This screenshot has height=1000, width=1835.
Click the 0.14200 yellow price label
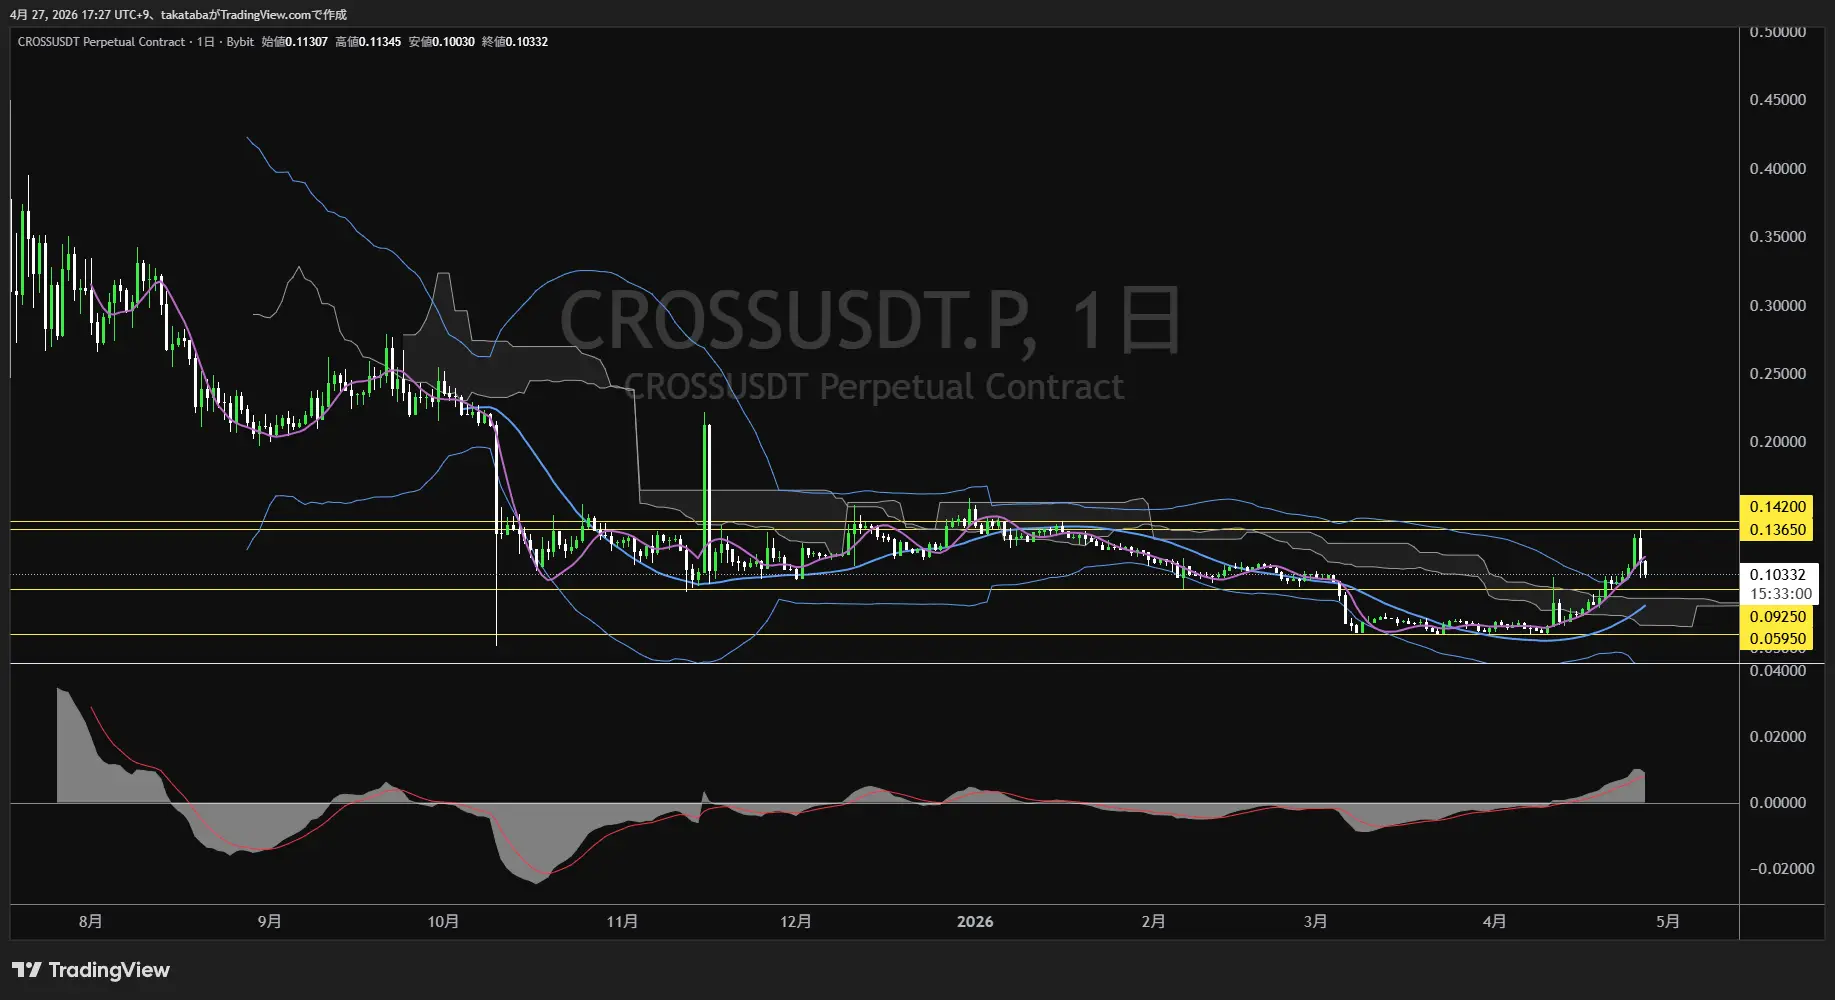(1777, 507)
